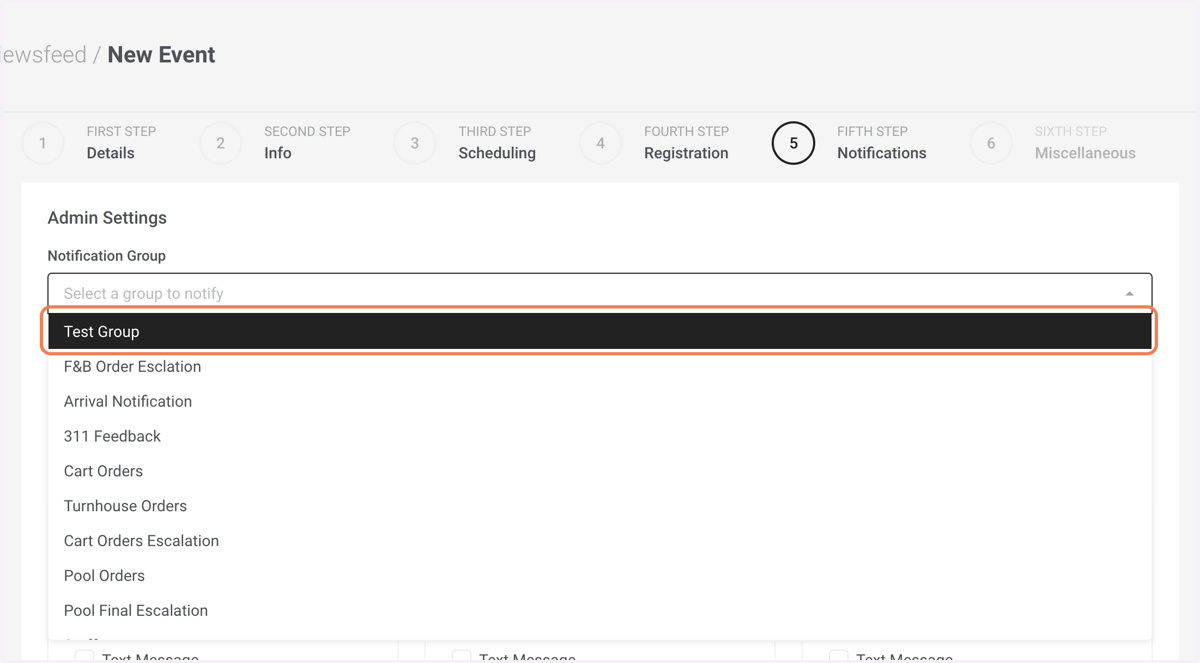Click step number 2 circle
The width and height of the screenshot is (1200, 663).
(x=220, y=143)
